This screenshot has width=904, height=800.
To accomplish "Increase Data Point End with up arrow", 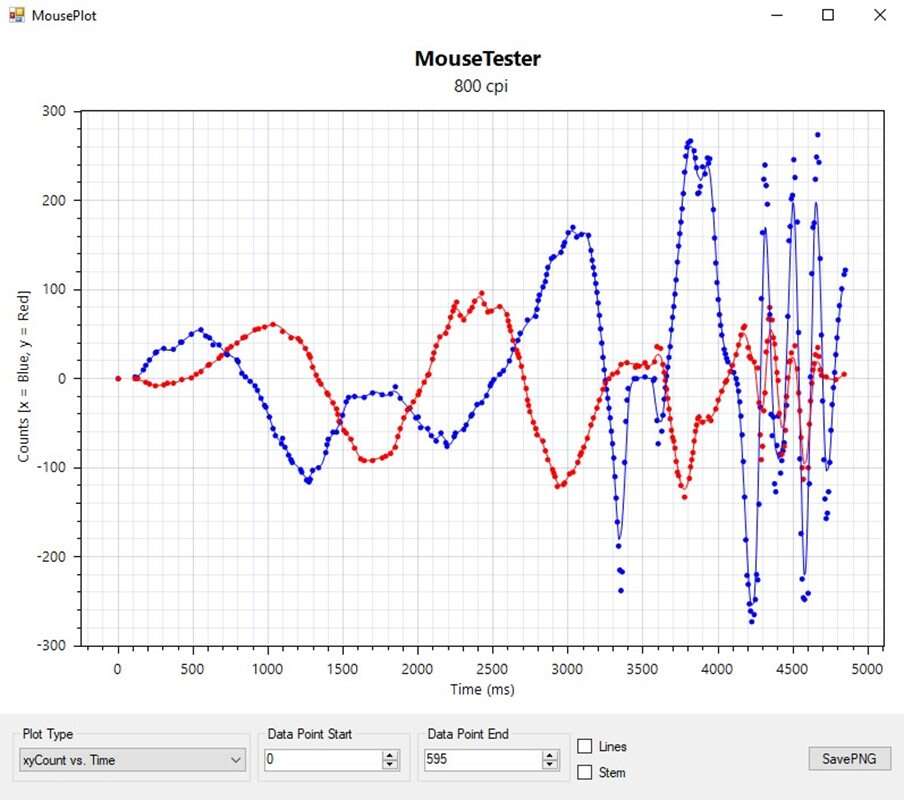I will point(550,755).
